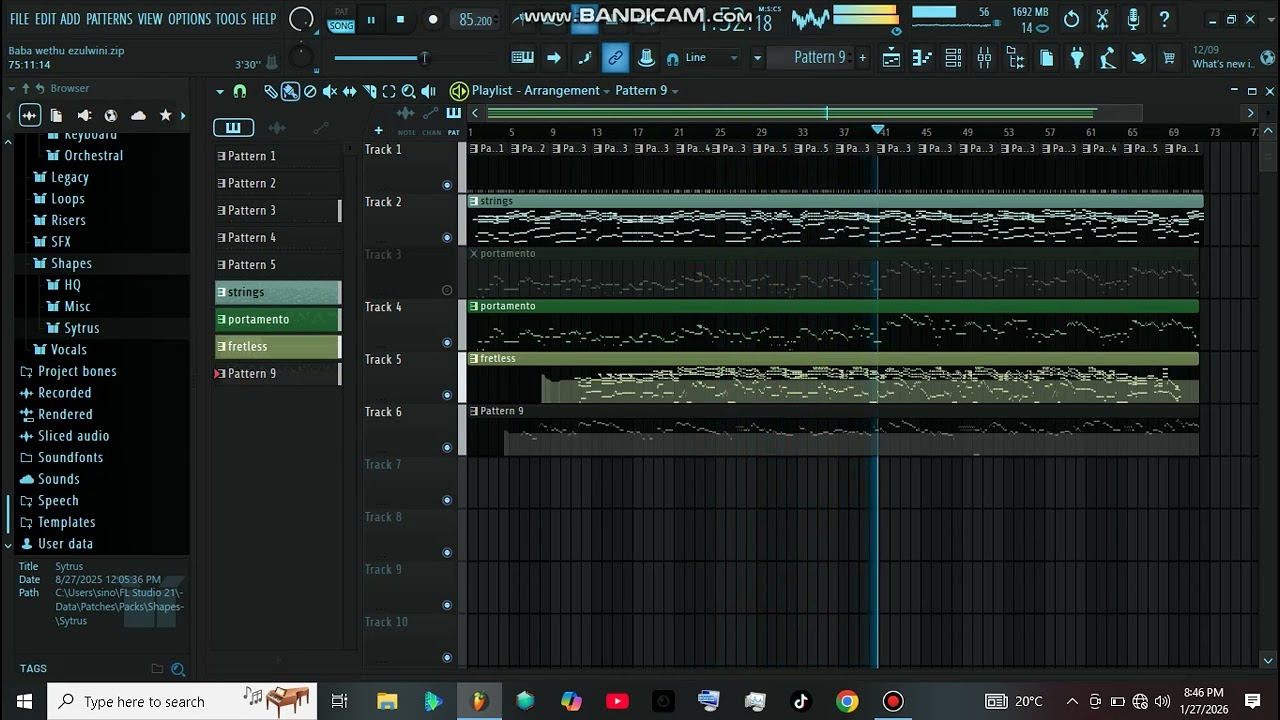The height and width of the screenshot is (720, 1280).
Task: Select the Mute tool in playlist toolbar
Action: tap(329, 91)
